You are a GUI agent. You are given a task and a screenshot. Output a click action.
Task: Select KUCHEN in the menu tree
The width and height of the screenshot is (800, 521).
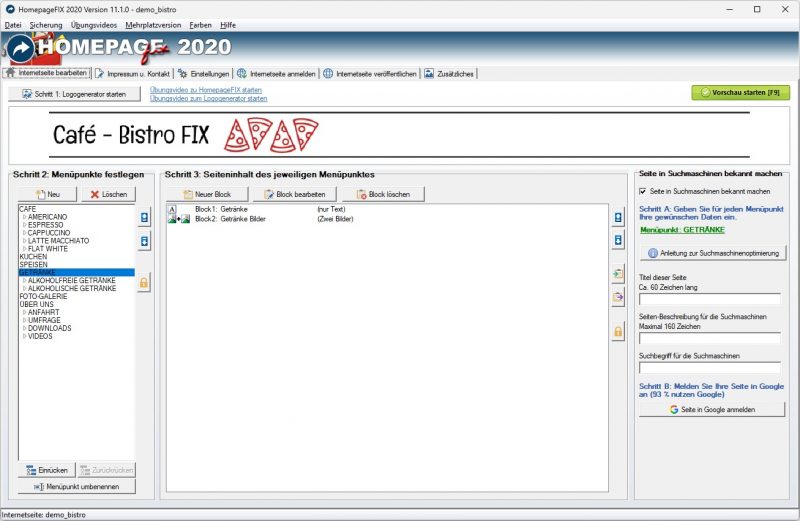pos(33,257)
